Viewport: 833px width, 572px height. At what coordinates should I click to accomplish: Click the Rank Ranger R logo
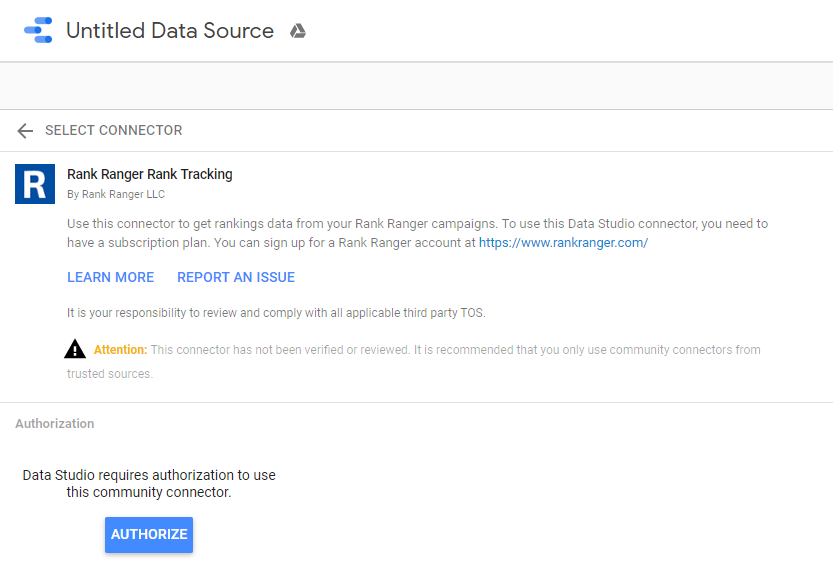pos(35,184)
